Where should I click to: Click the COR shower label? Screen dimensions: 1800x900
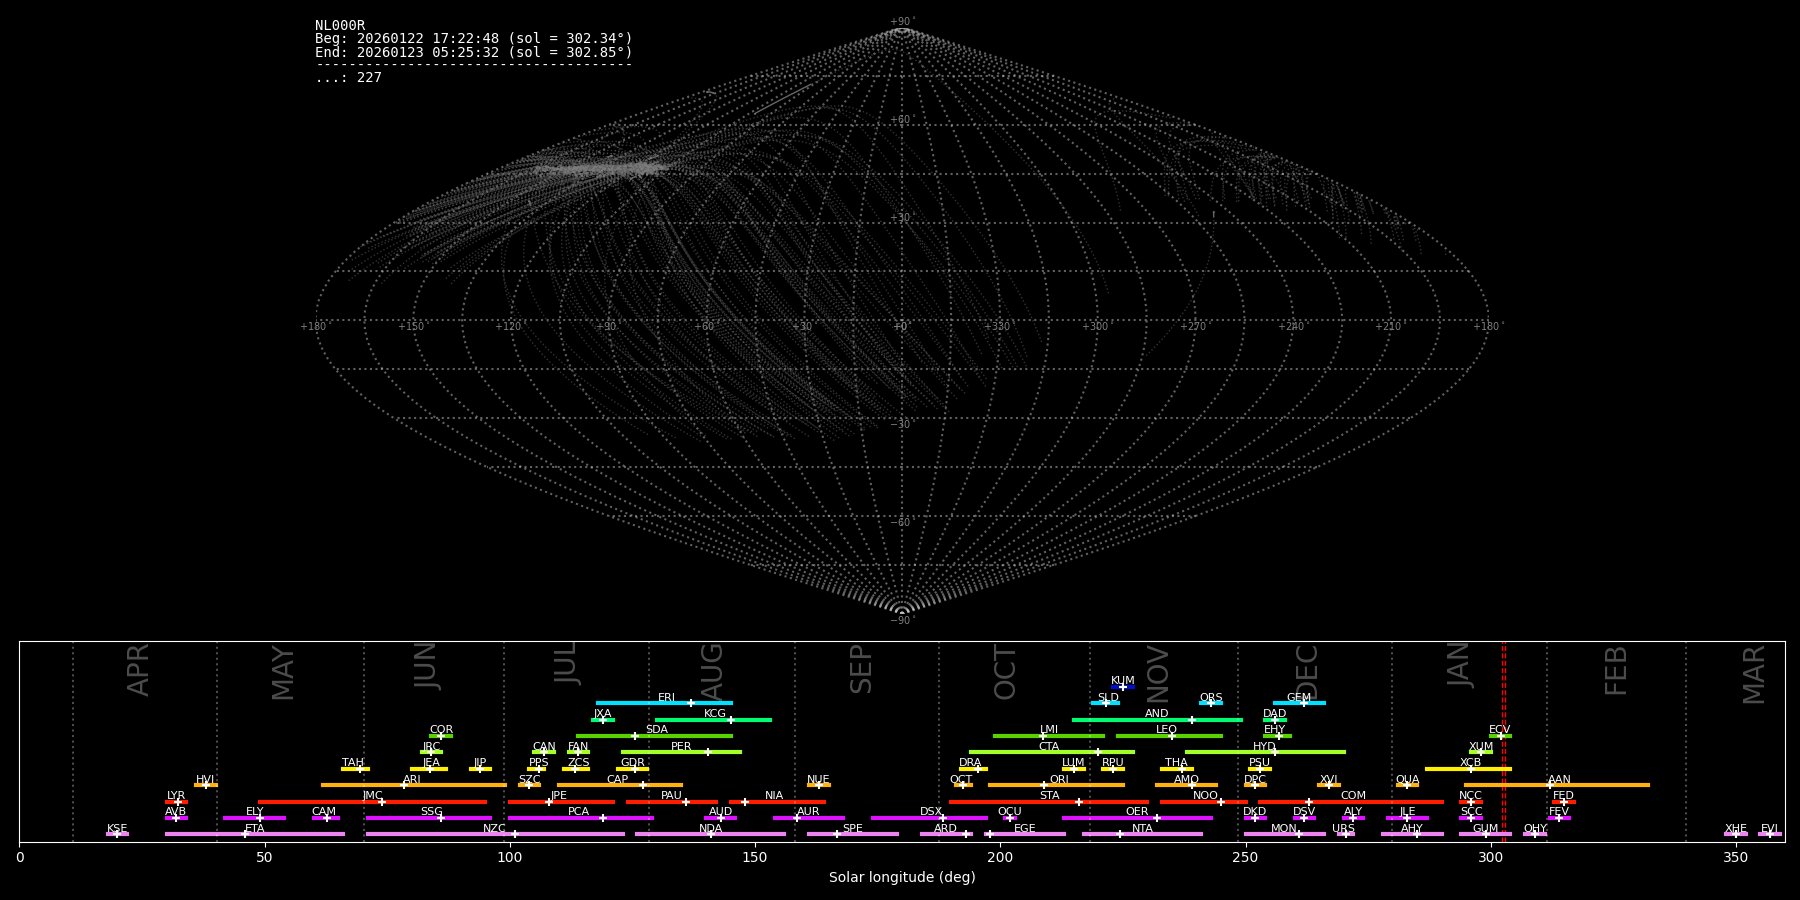tap(441, 730)
